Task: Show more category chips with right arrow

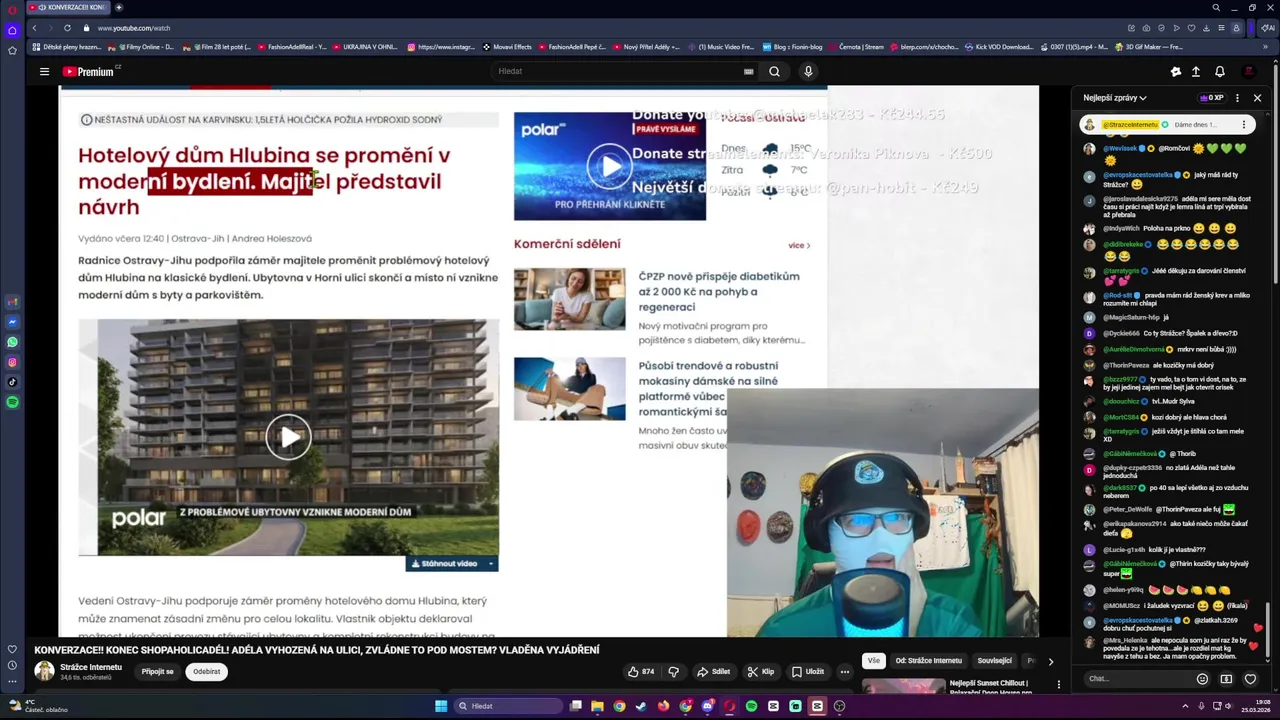Action: pyautogui.click(x=1050, y=661)
